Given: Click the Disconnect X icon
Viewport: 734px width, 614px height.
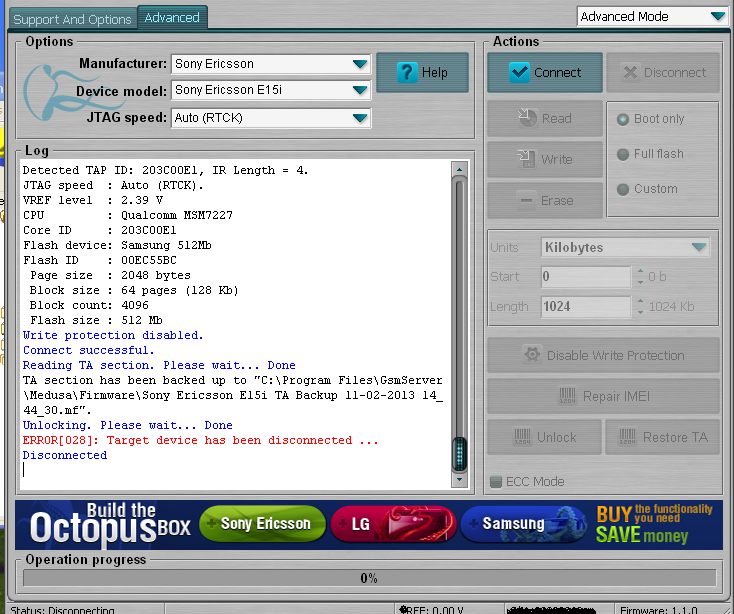Looking at the screenshot, I should tap(630, 73).
